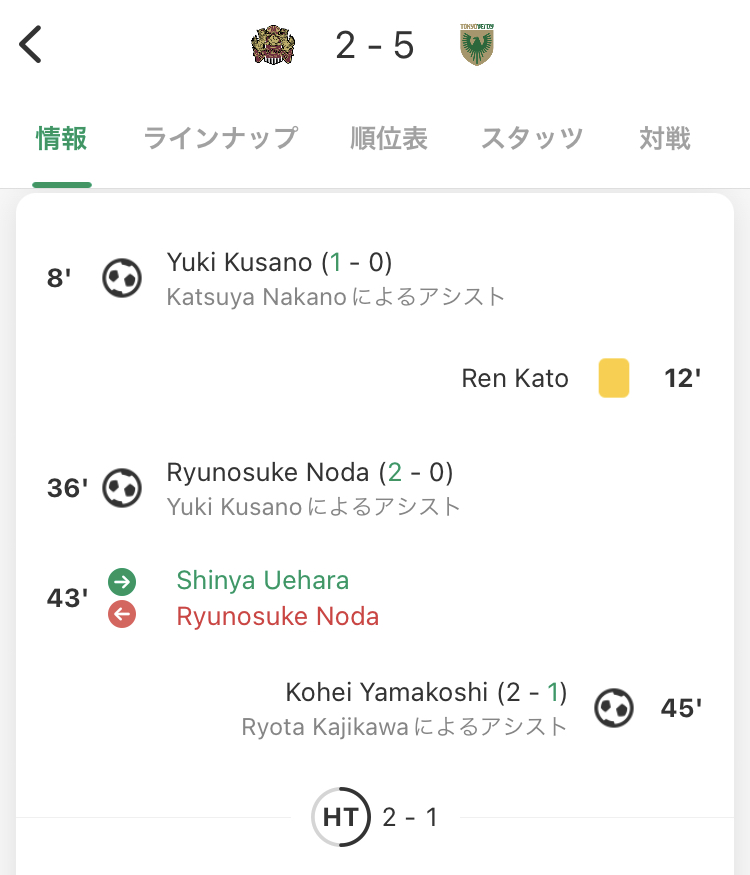This screenshot has height=875, width=750.
Task: Tap the 36' goal ball icon
Action: coord(122,487)
